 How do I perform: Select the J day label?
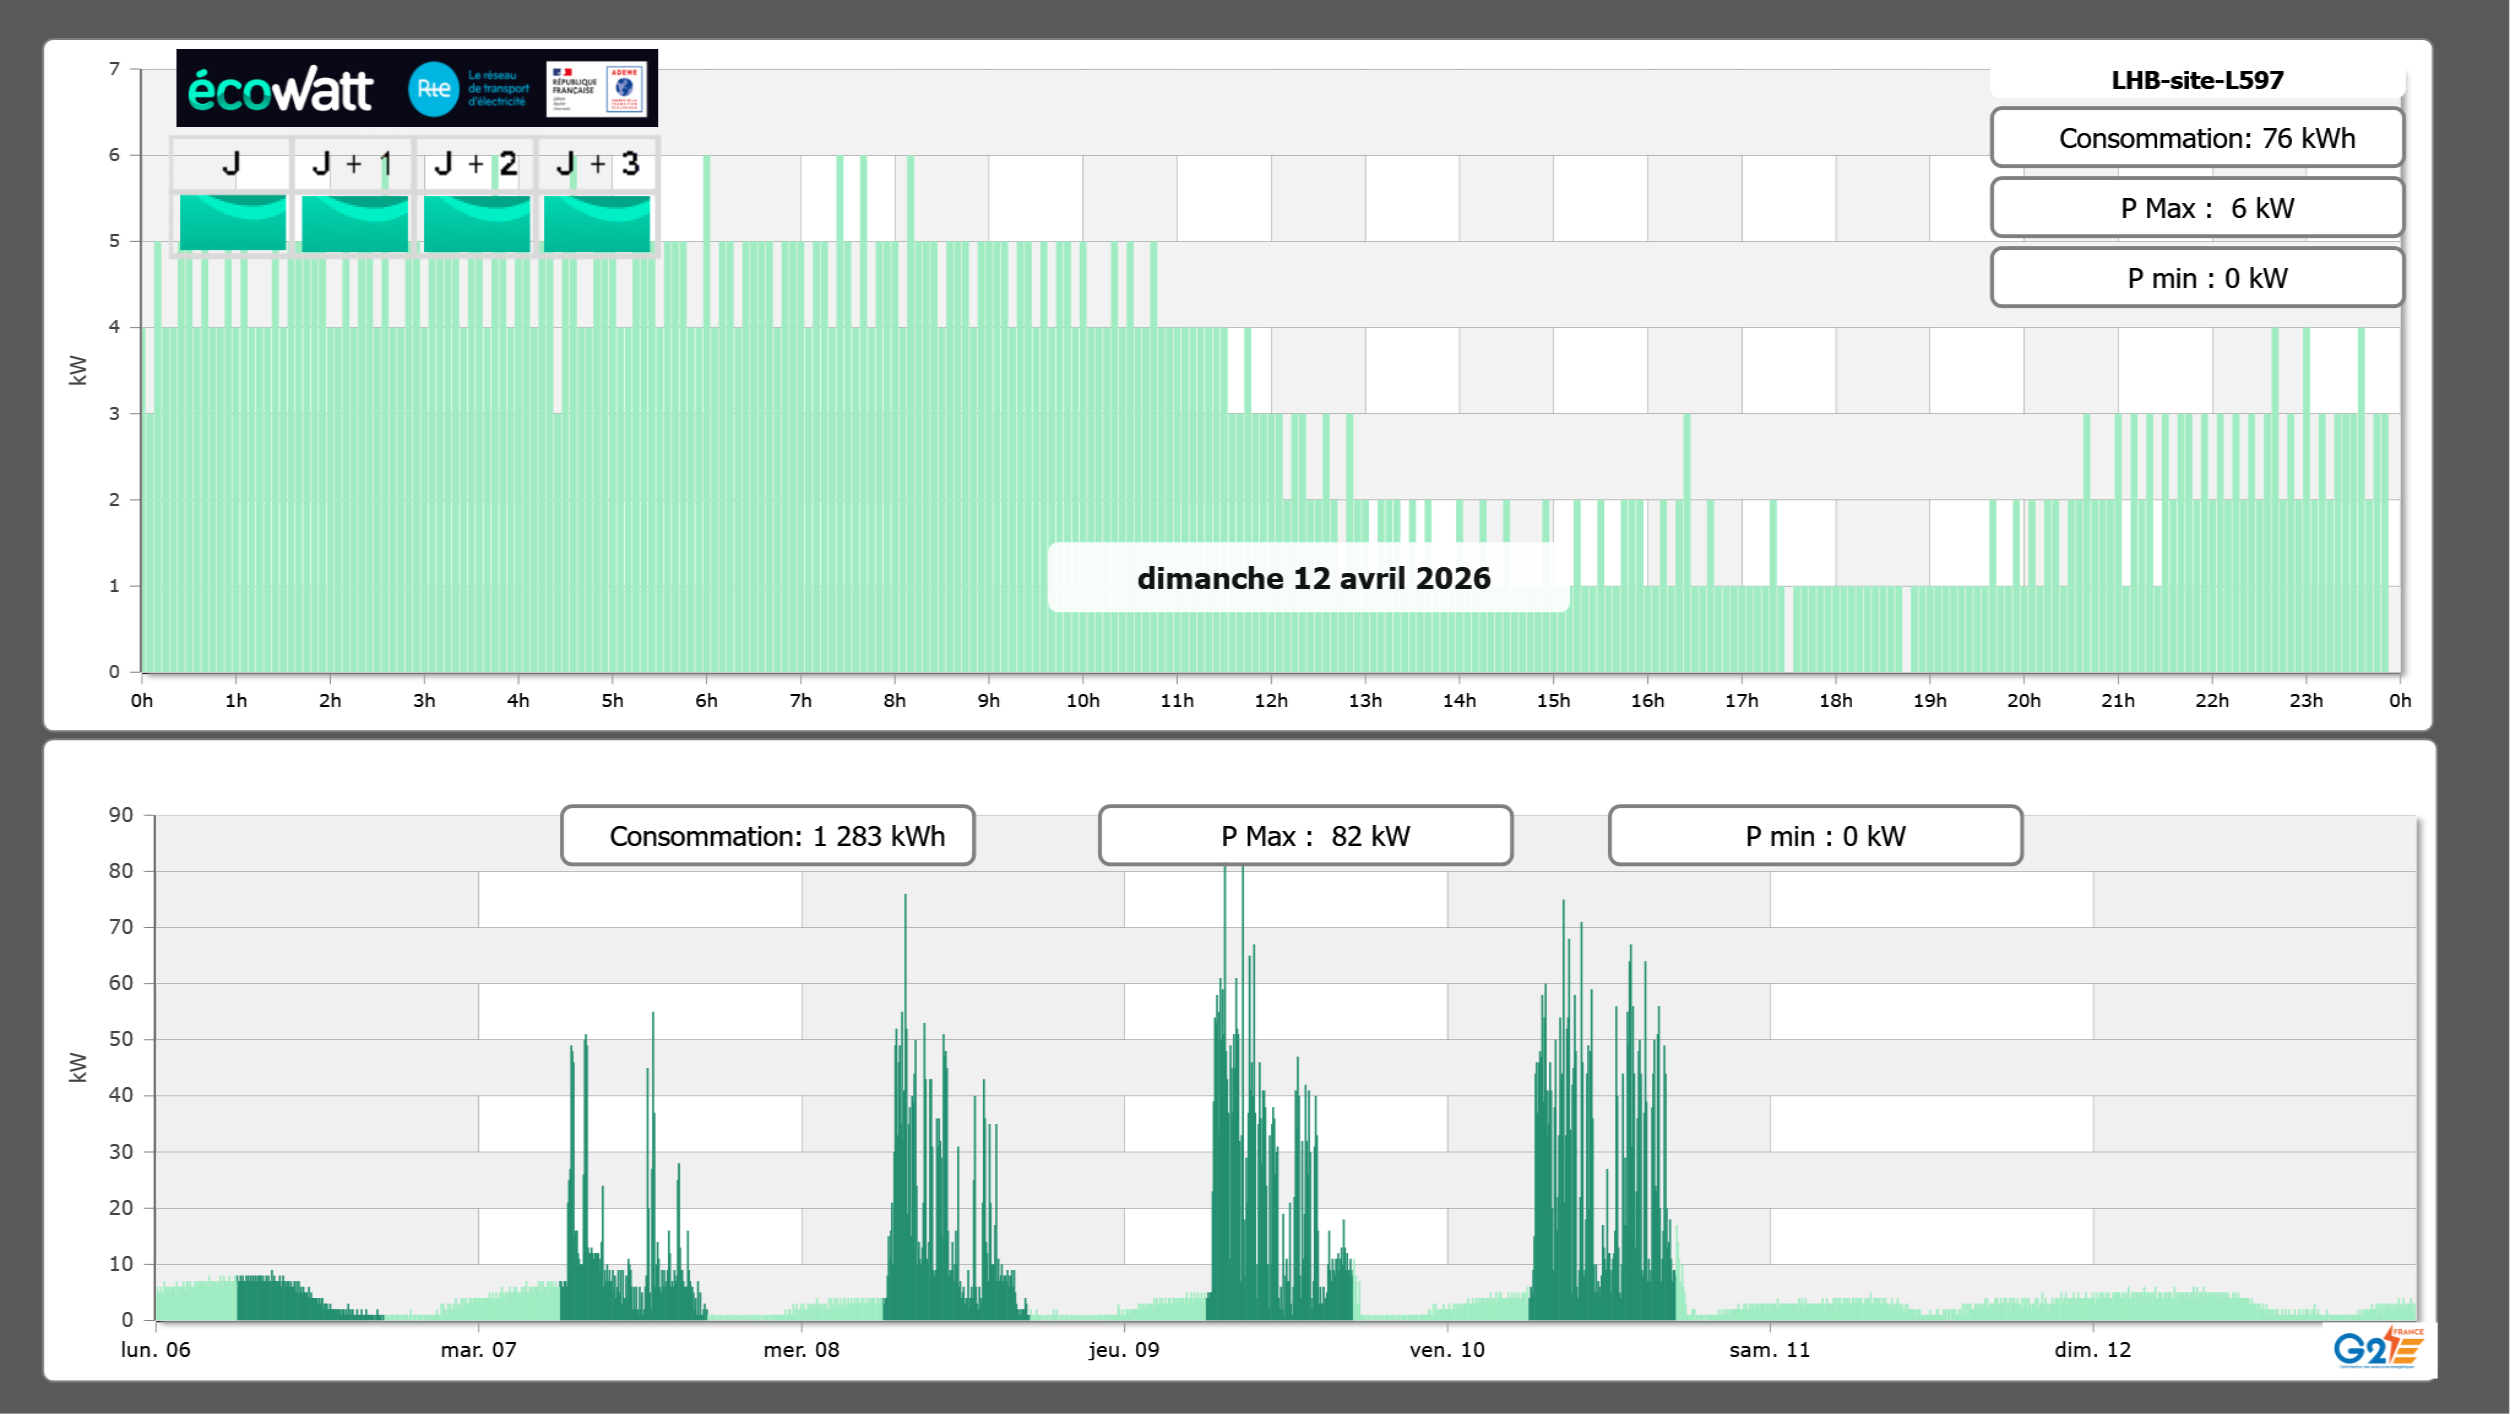[x=231, y=164]
